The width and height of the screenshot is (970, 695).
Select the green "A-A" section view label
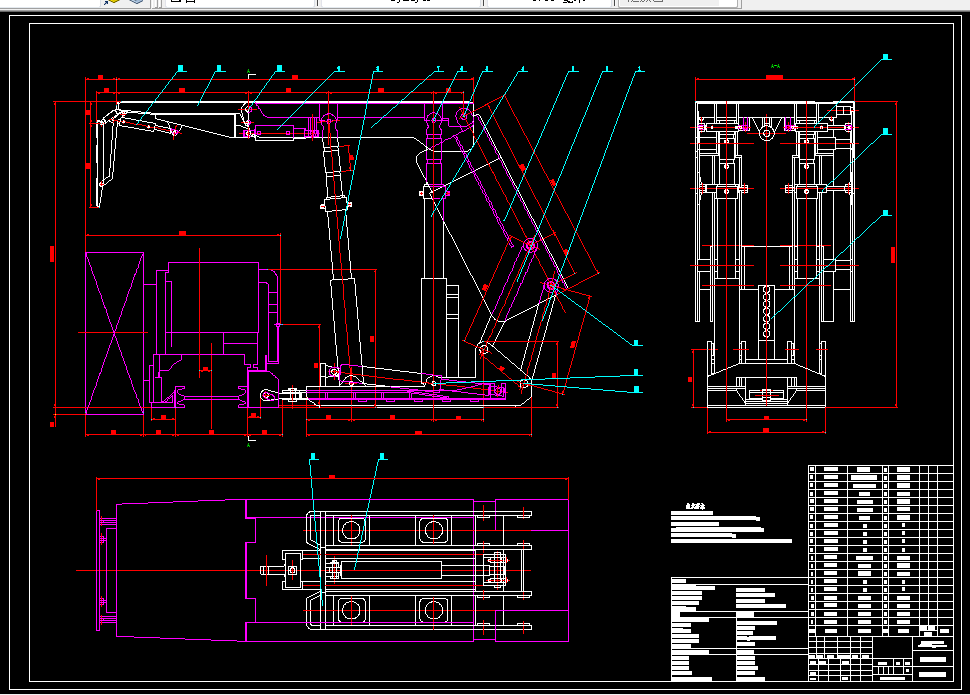(775, 66)
